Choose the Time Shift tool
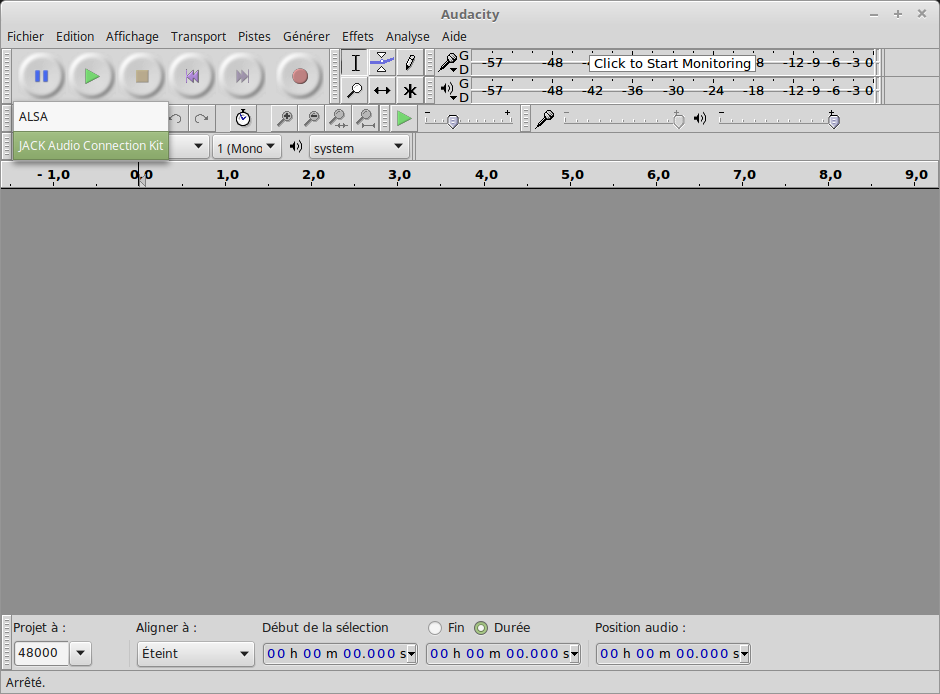This screenshot has width=940, height=694. click(382, 90)
